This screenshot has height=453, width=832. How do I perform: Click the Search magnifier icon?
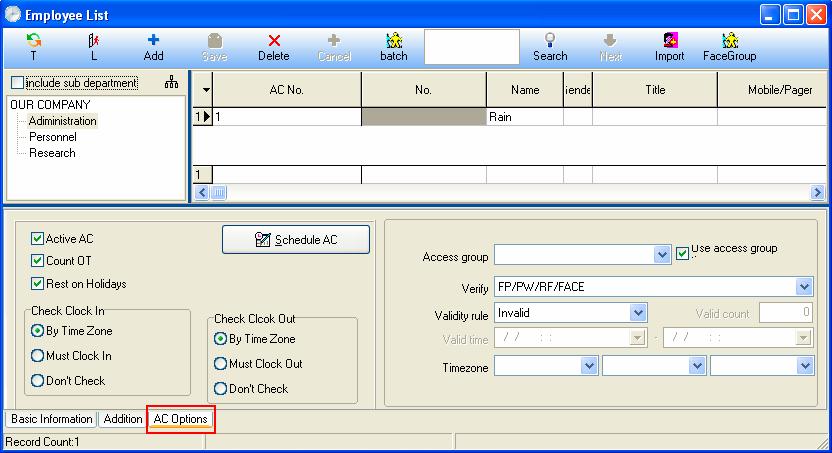[550, 40]
